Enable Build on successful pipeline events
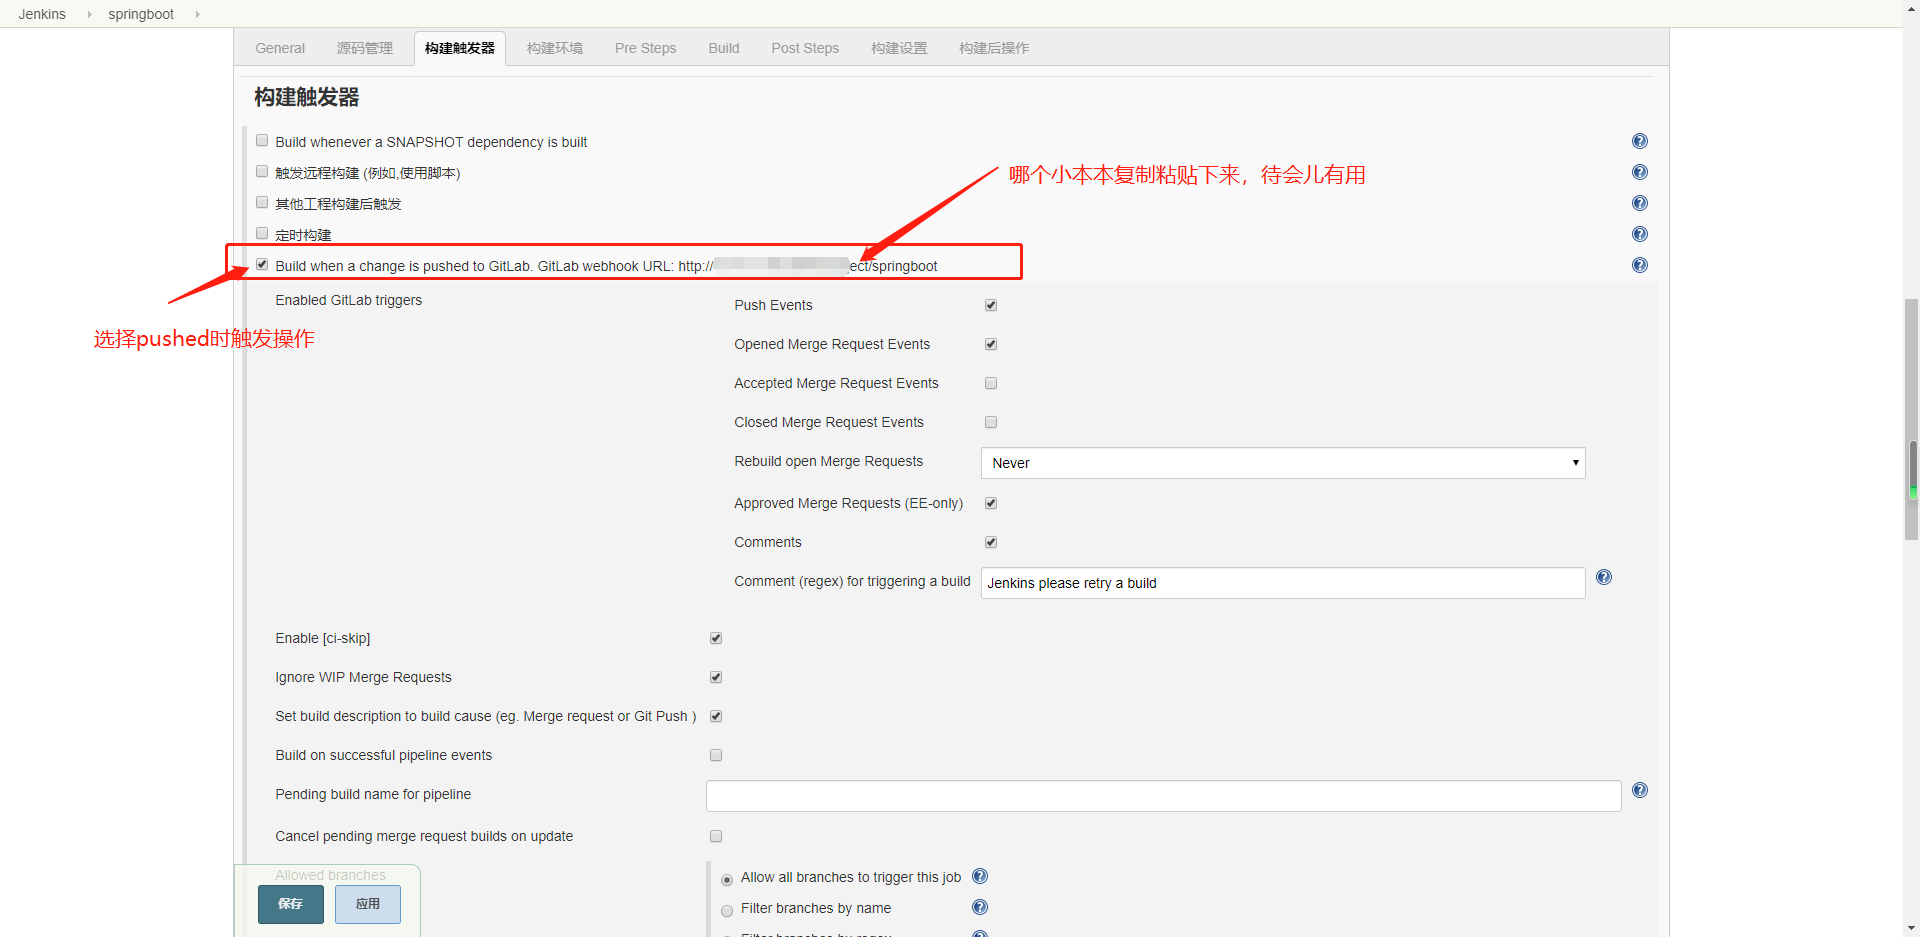 (716, 755)
